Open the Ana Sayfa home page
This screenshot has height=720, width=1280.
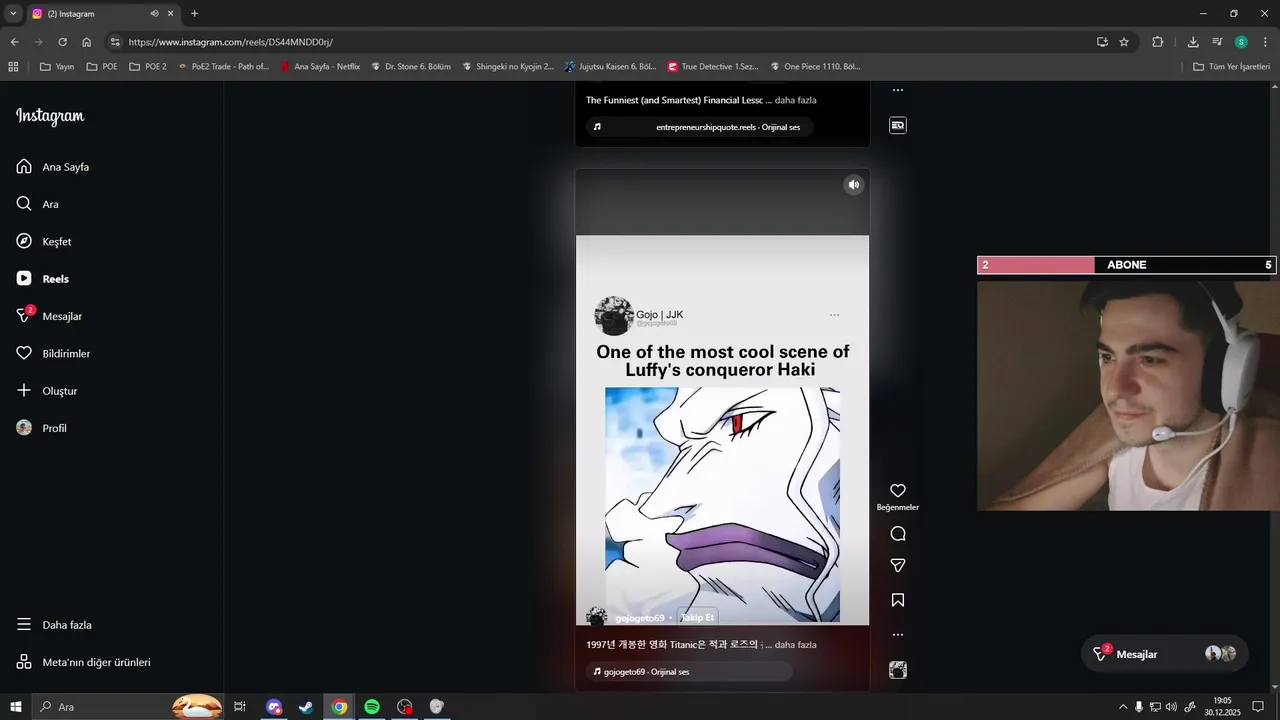[x=53, y=167]
